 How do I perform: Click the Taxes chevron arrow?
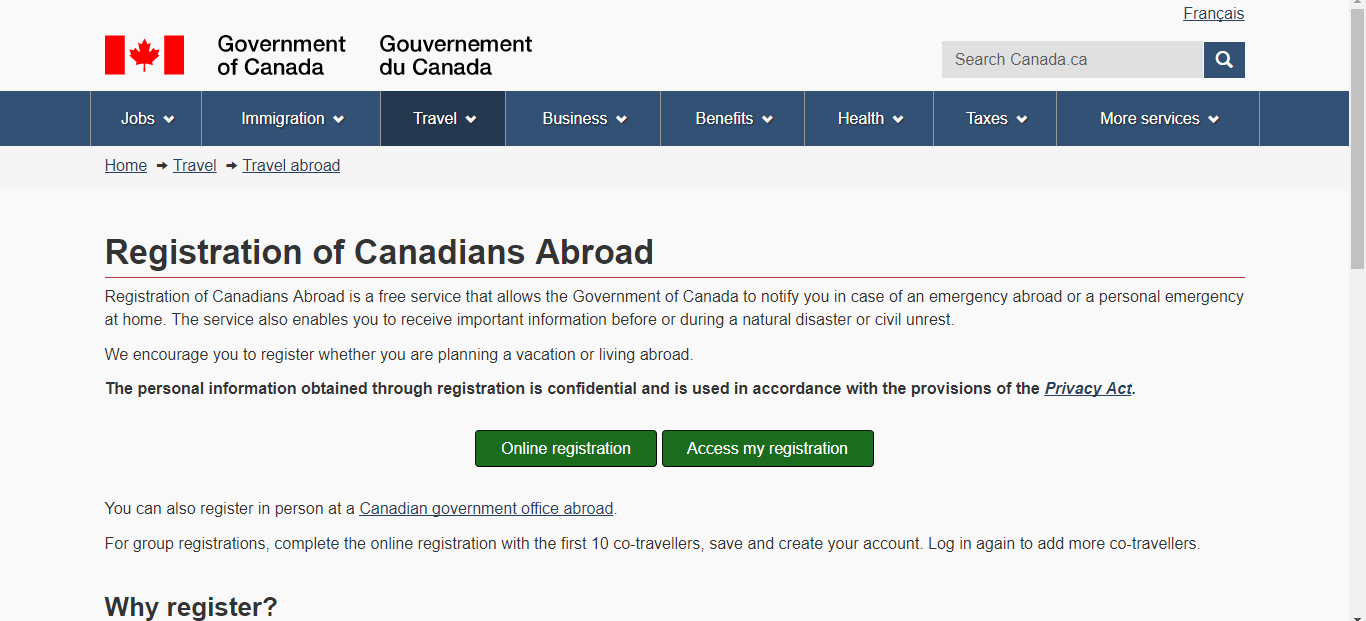pos(1022,119)
